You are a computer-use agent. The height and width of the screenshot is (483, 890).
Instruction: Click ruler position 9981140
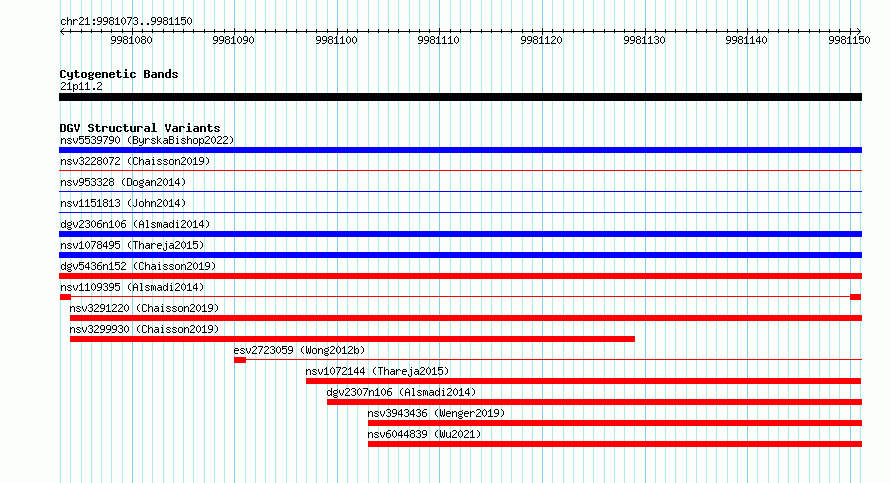point(746,40)
